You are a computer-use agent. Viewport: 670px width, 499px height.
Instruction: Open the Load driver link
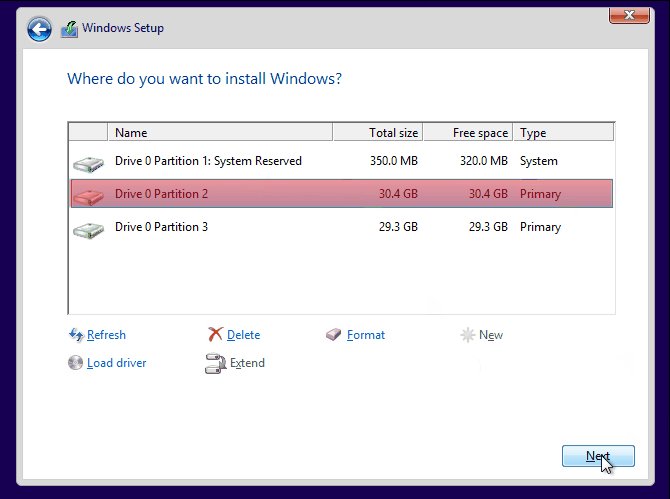coord(117,363)
